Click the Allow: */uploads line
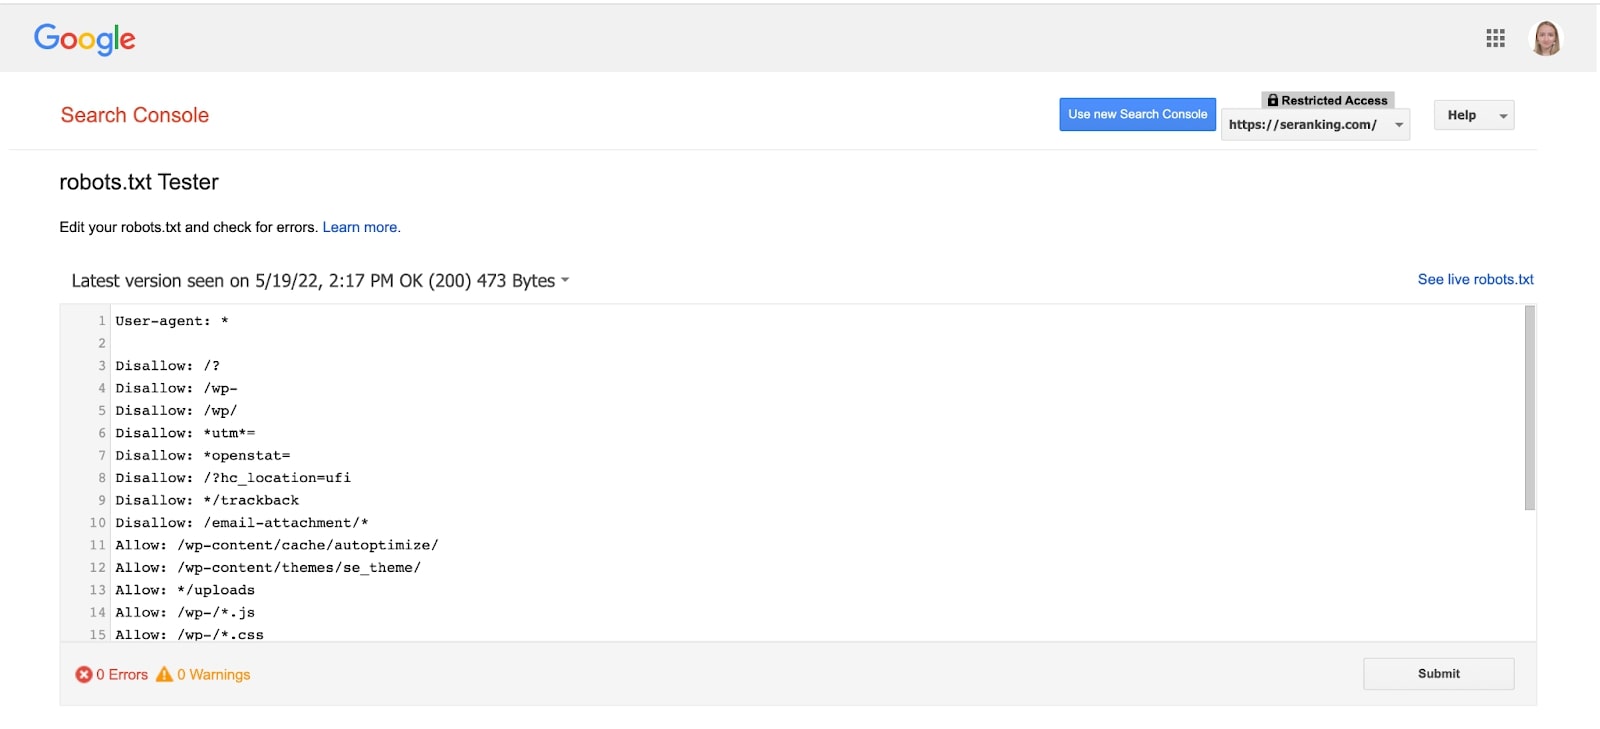The height and width of the screenshot is (729, 1600). click(x=185, y=590)
